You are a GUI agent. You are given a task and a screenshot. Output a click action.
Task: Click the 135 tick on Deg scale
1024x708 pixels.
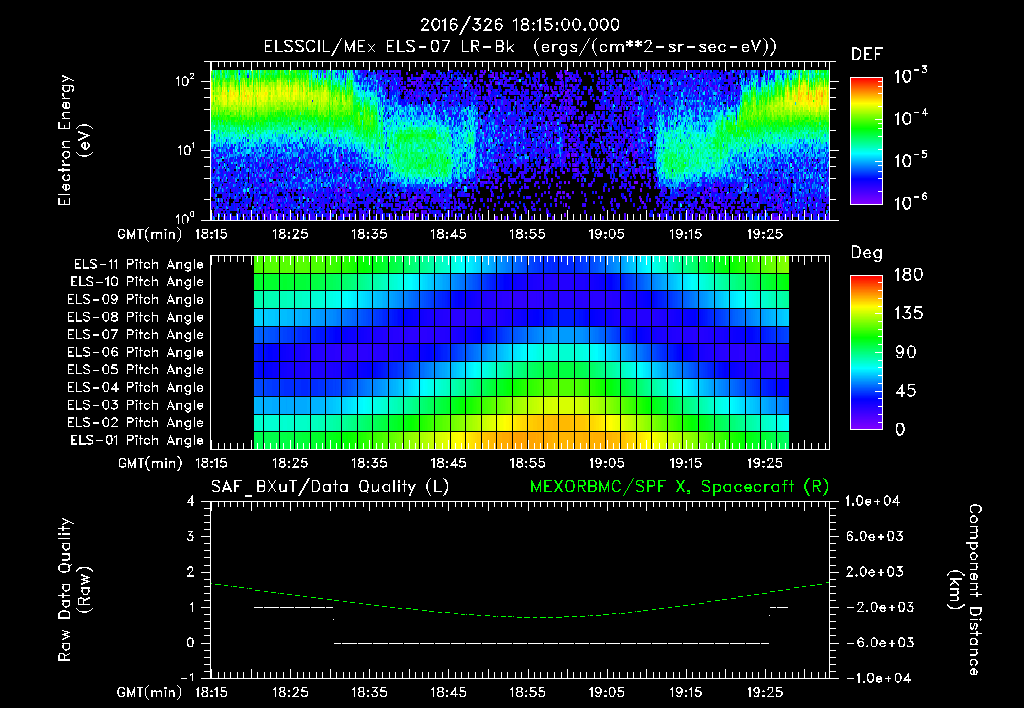tap(908, 313)
